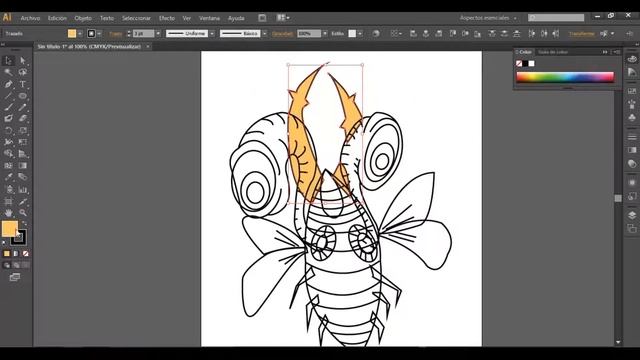The image size is (640, 360).
Task: Open the Efecto menu
Action: pyautogui.click(x=167, y=18)
